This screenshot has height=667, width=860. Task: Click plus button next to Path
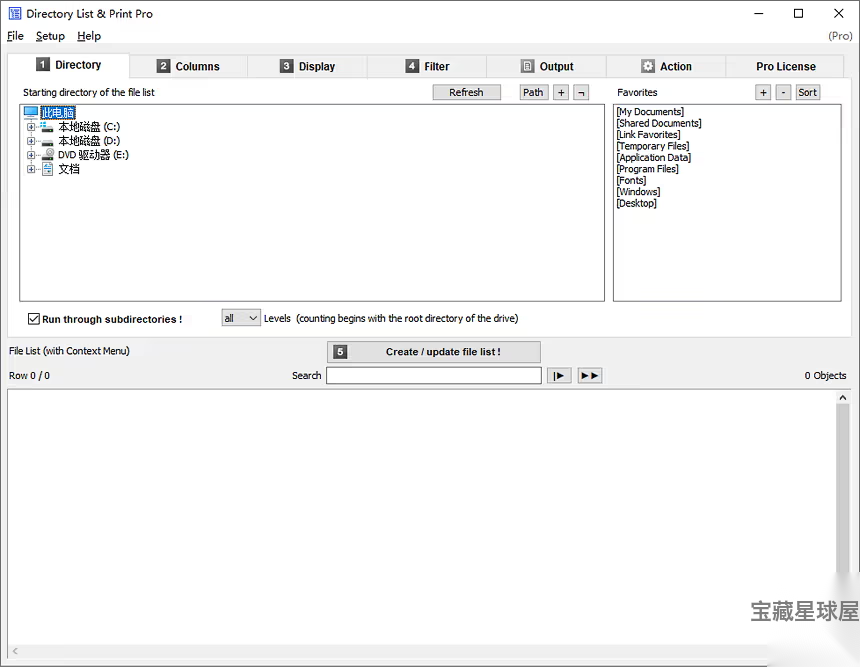[x=561, y=93]
